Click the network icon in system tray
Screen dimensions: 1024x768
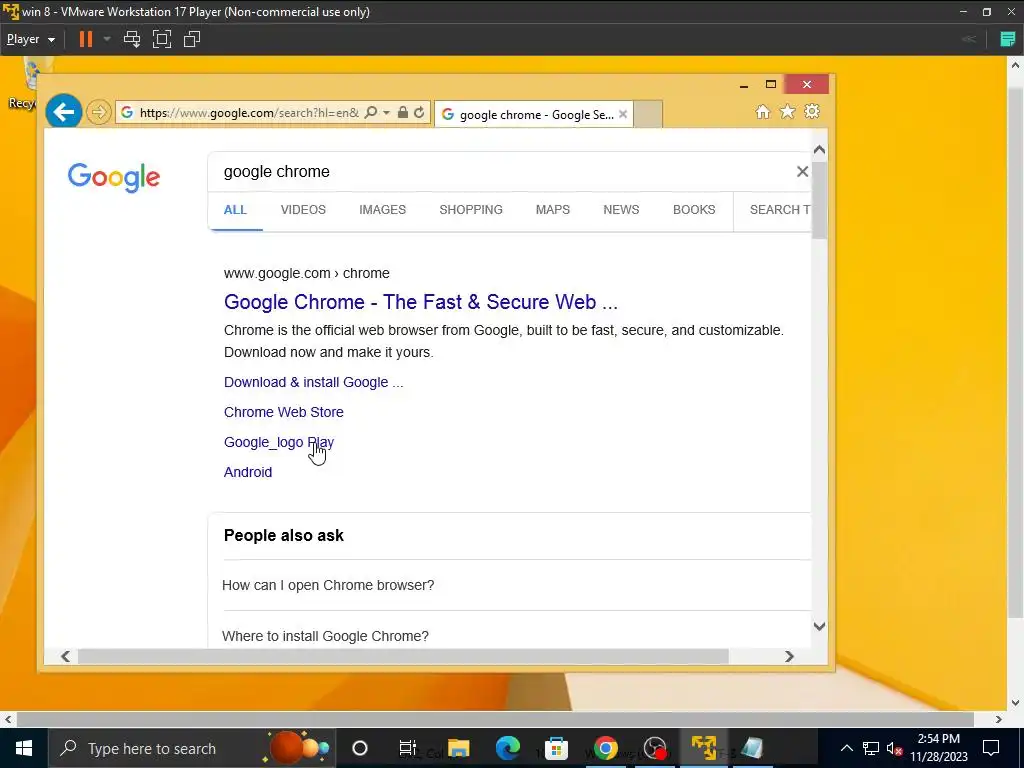click(871, 748)
